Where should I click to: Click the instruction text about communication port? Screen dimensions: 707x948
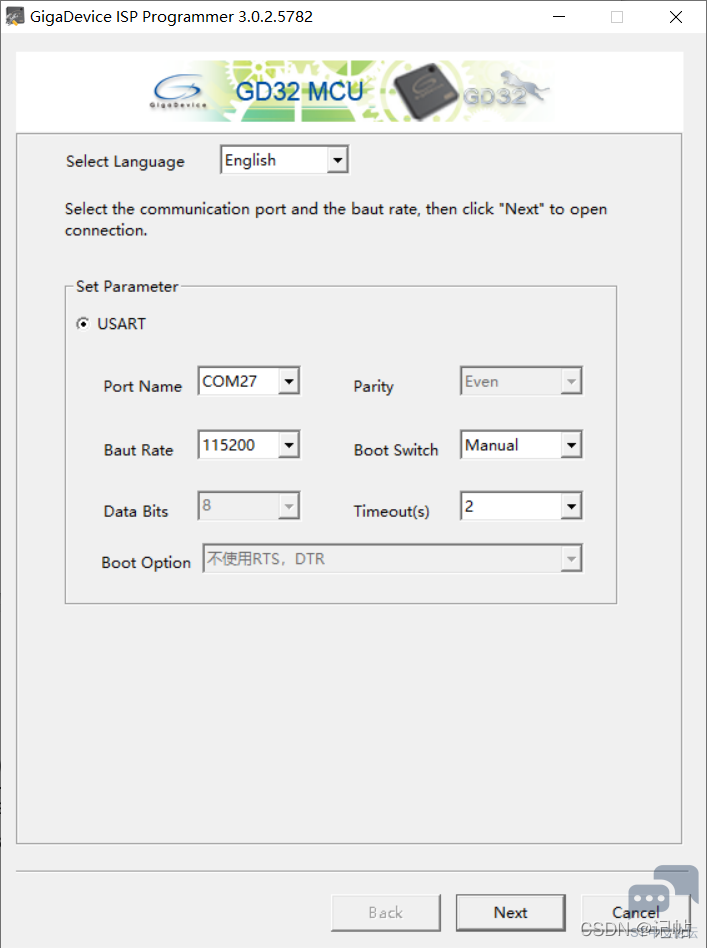click(x=336, y=219)
